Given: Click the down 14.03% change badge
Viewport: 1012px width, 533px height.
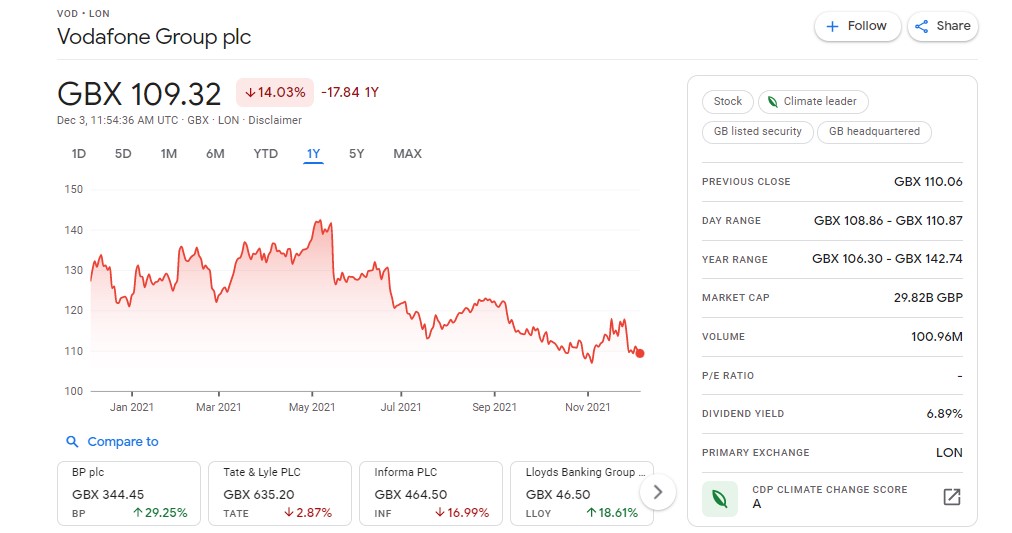Looking at the screenshot, I should tap(275, 92).
